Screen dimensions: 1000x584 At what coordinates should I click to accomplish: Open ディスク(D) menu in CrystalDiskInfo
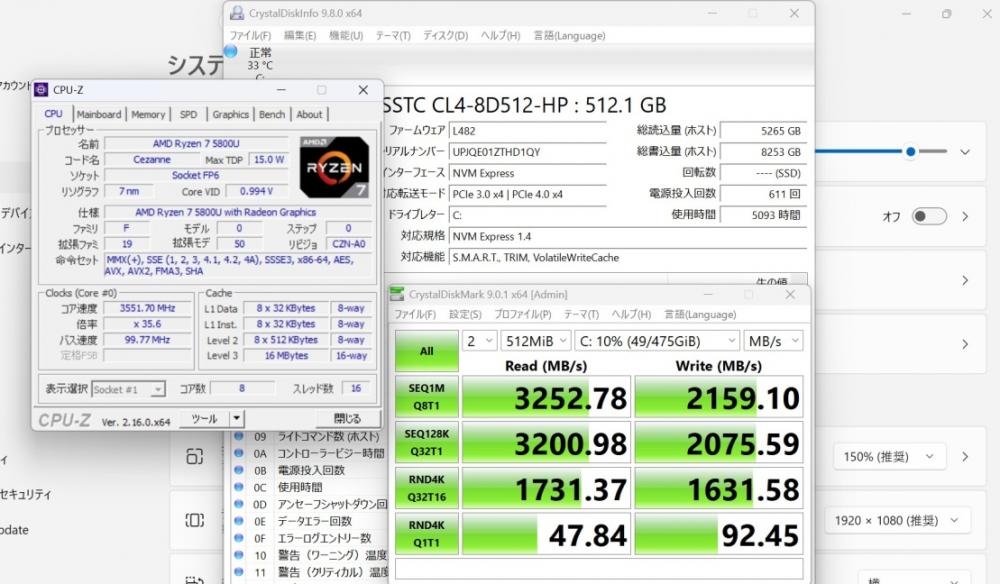(x=445, y=36)
